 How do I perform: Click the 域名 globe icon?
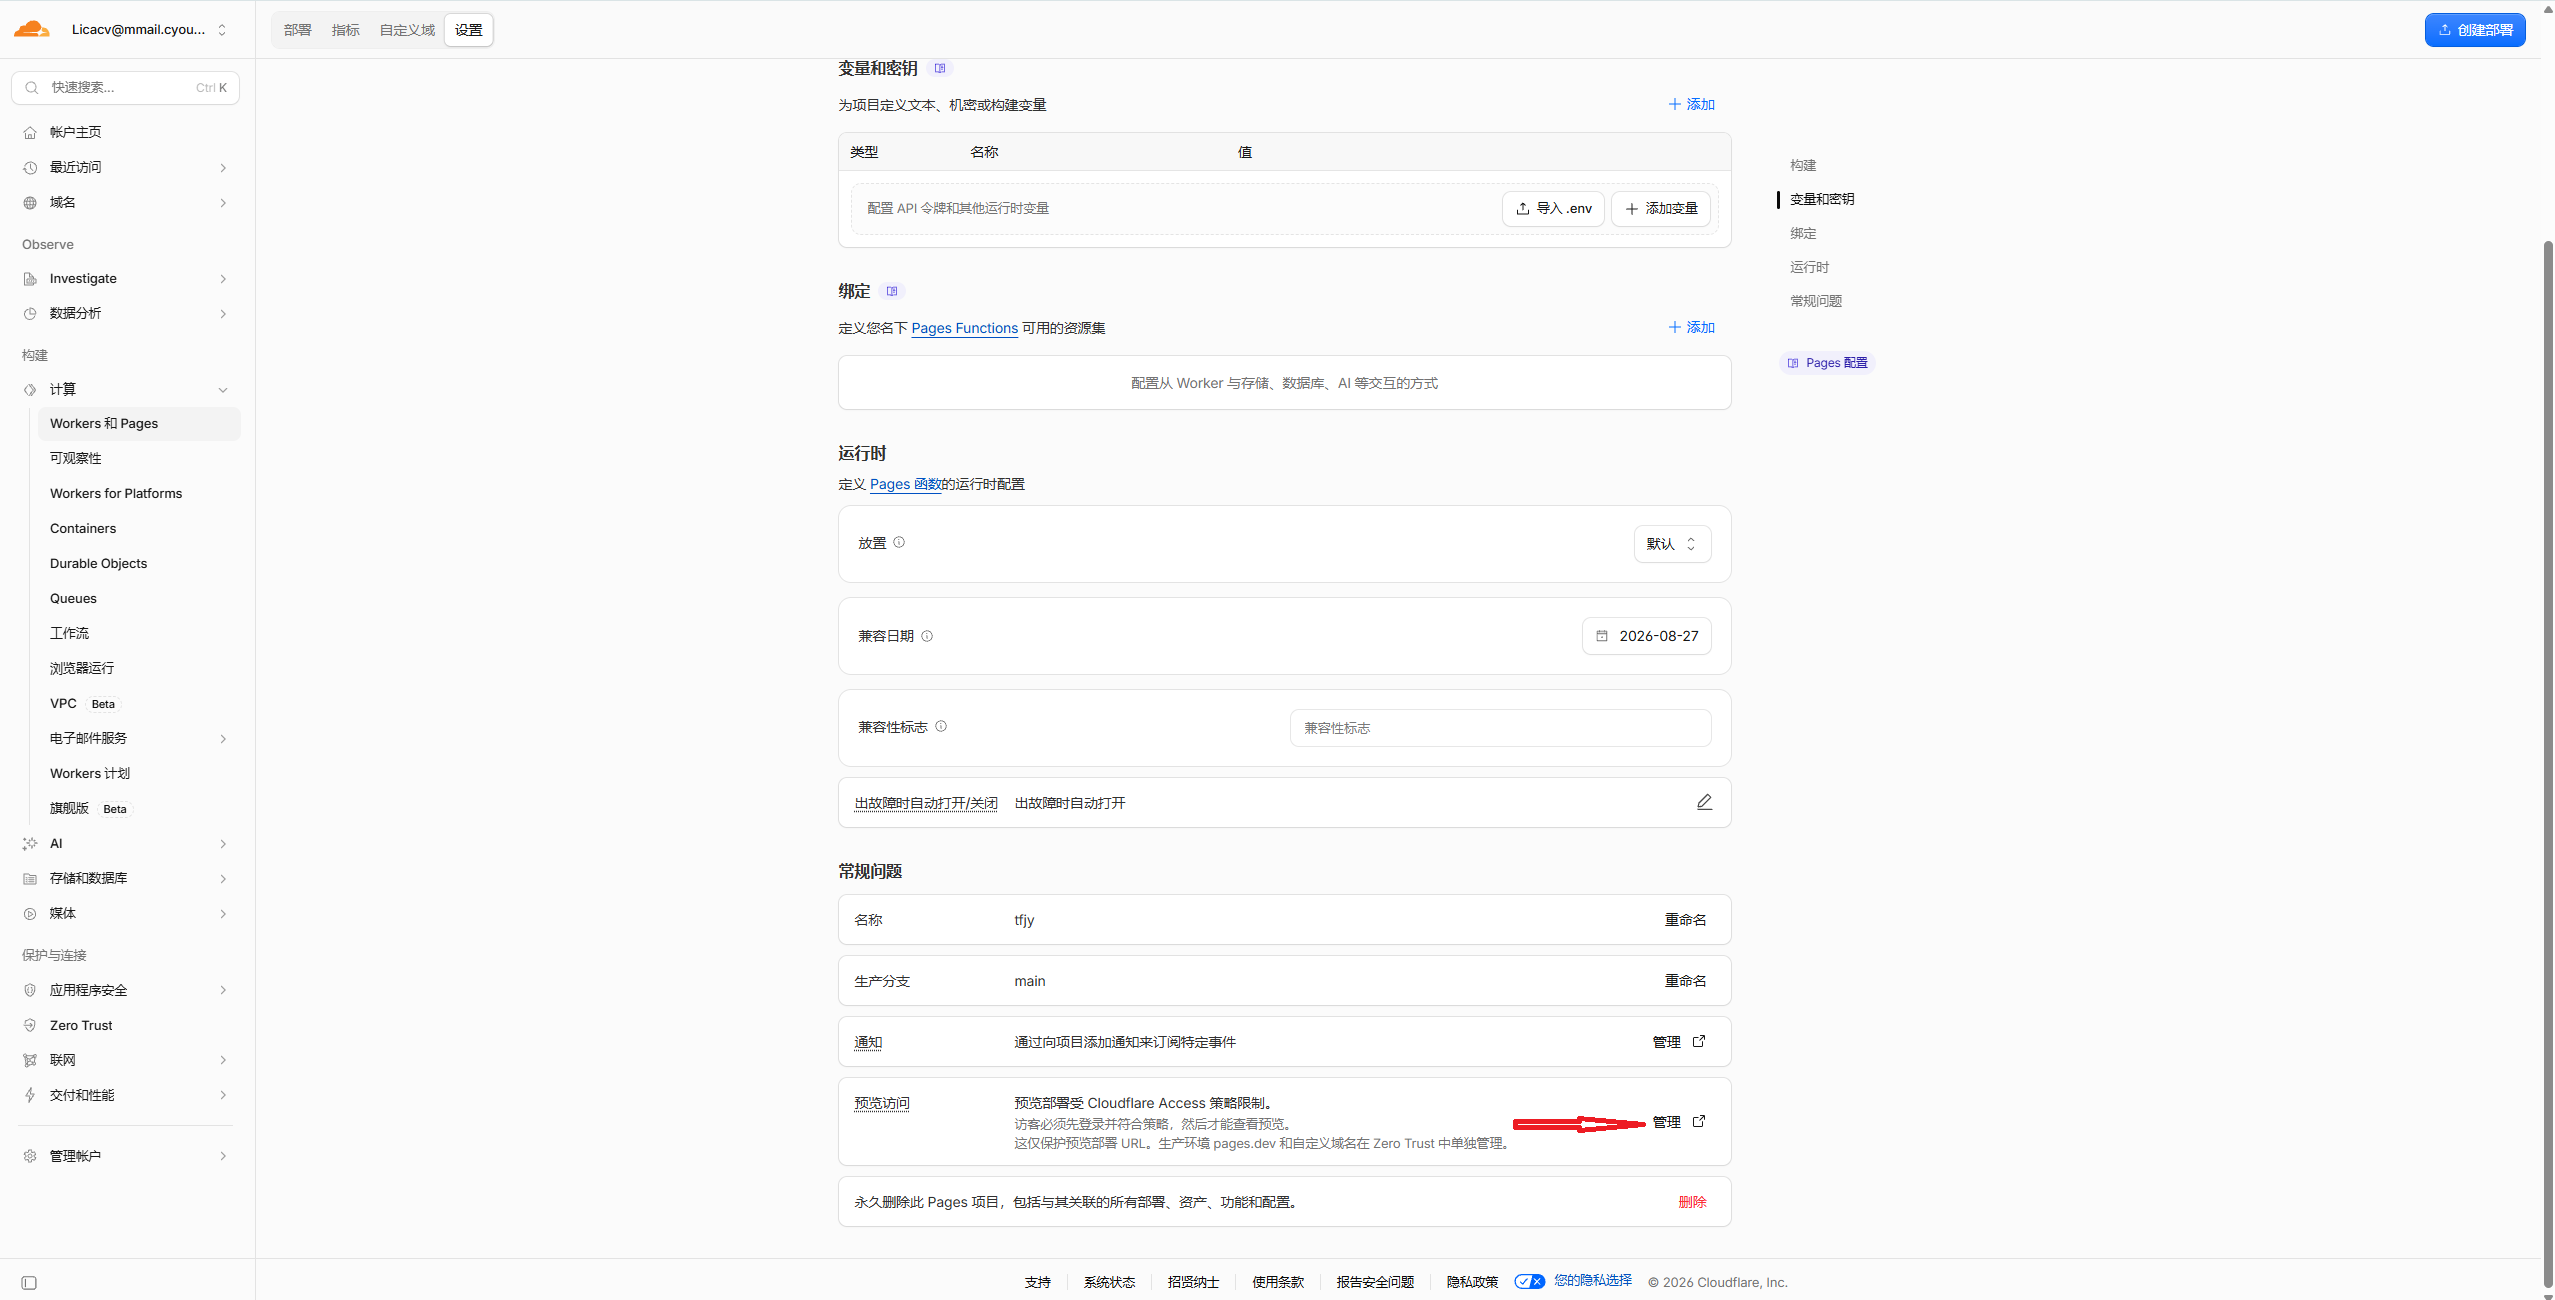click(30, 202)
